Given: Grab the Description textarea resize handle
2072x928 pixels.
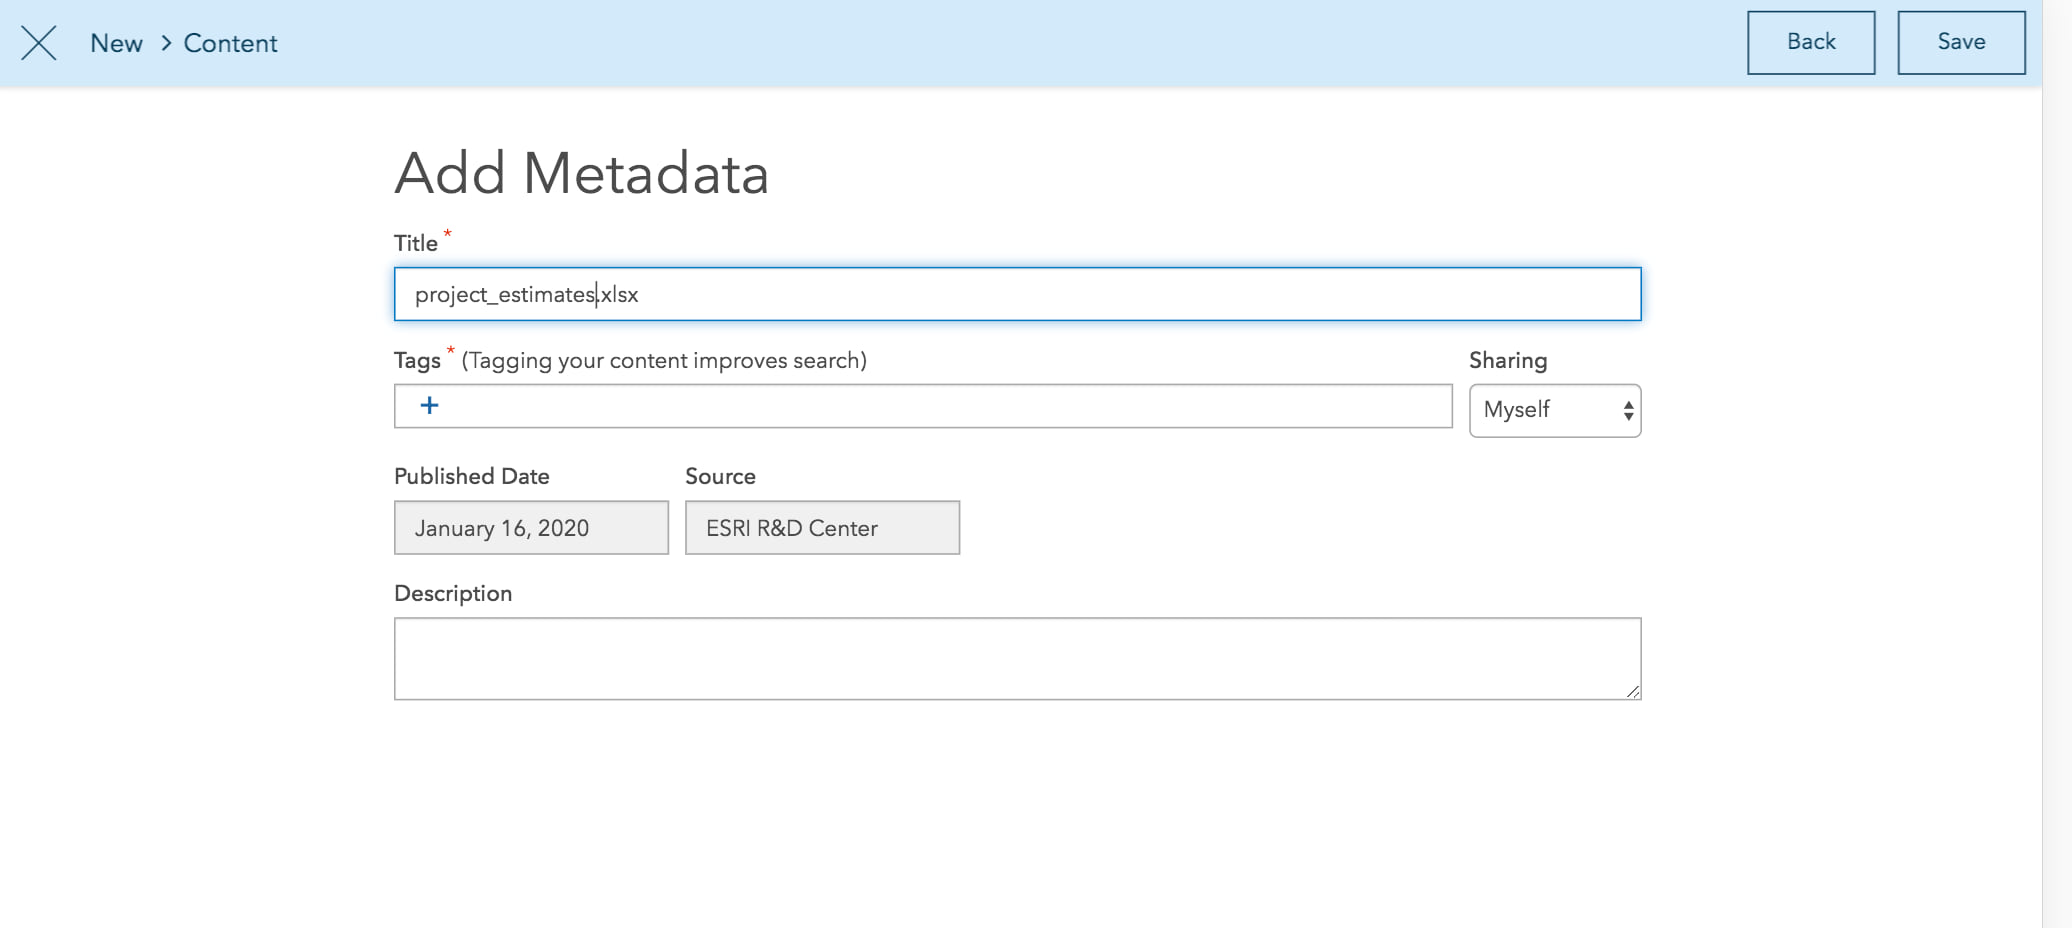Looking at the screenshot, I should click(x=1633, y=691).
